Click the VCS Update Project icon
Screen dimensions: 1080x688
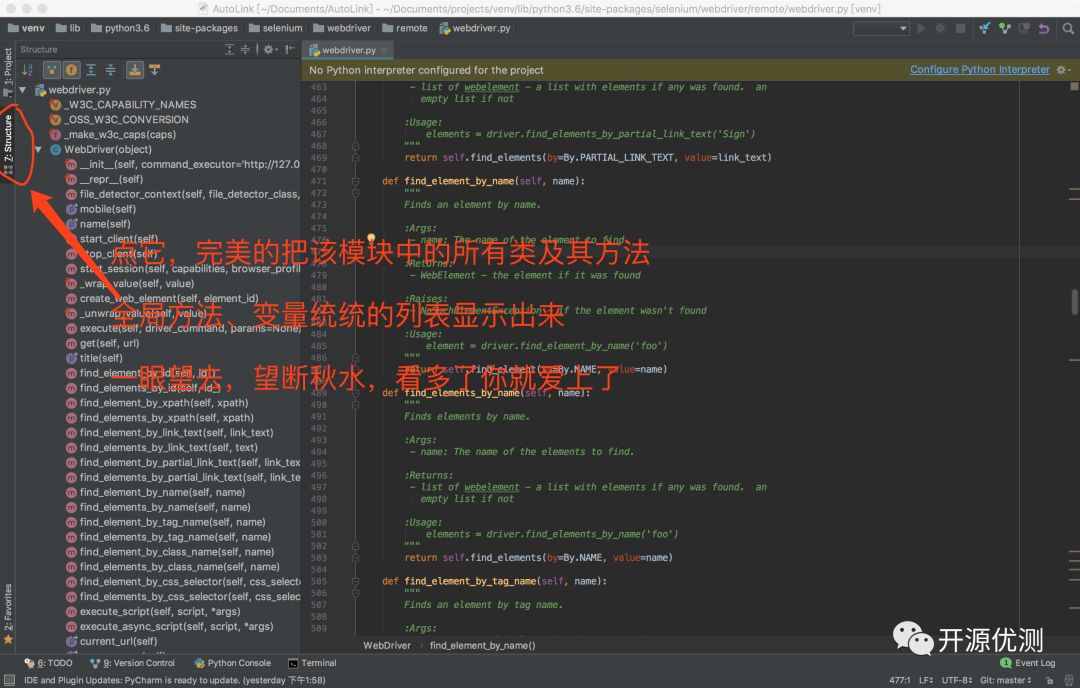coord(985,28)
